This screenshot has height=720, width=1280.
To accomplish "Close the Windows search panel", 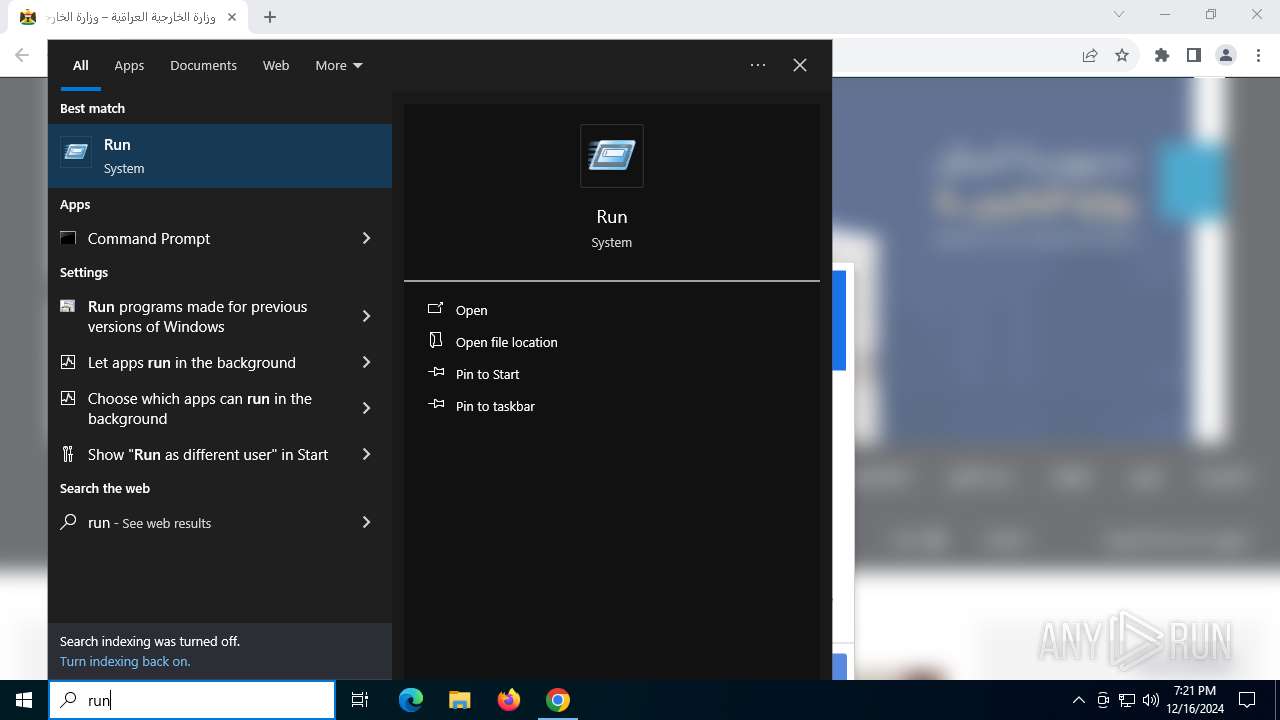I will point(800,65).
